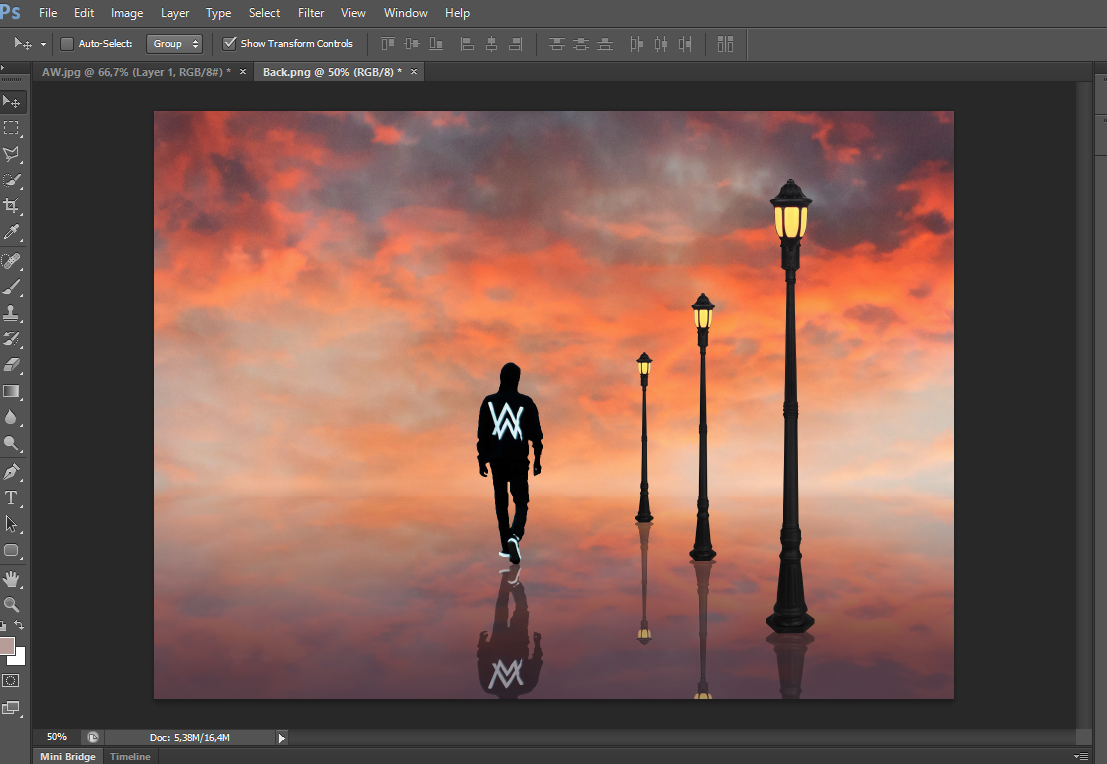Click the background color swatch
The image size is (1107, 764).
(x=19, y=658)
